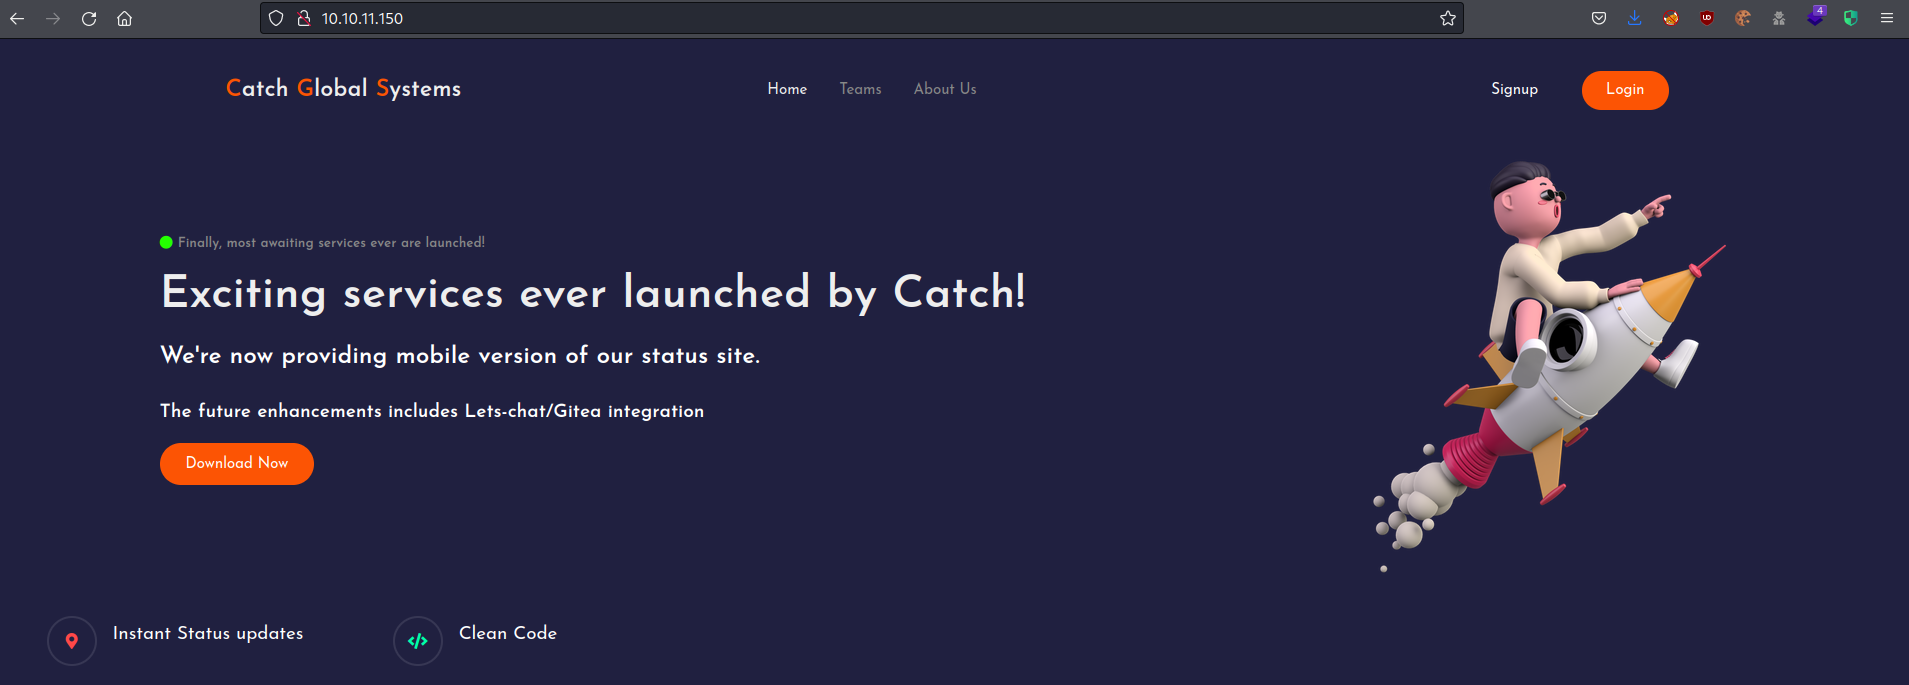Focus the address bar showing 10.10.11.150
This screenshot has height=685, width=1909.
pos(862,18)
